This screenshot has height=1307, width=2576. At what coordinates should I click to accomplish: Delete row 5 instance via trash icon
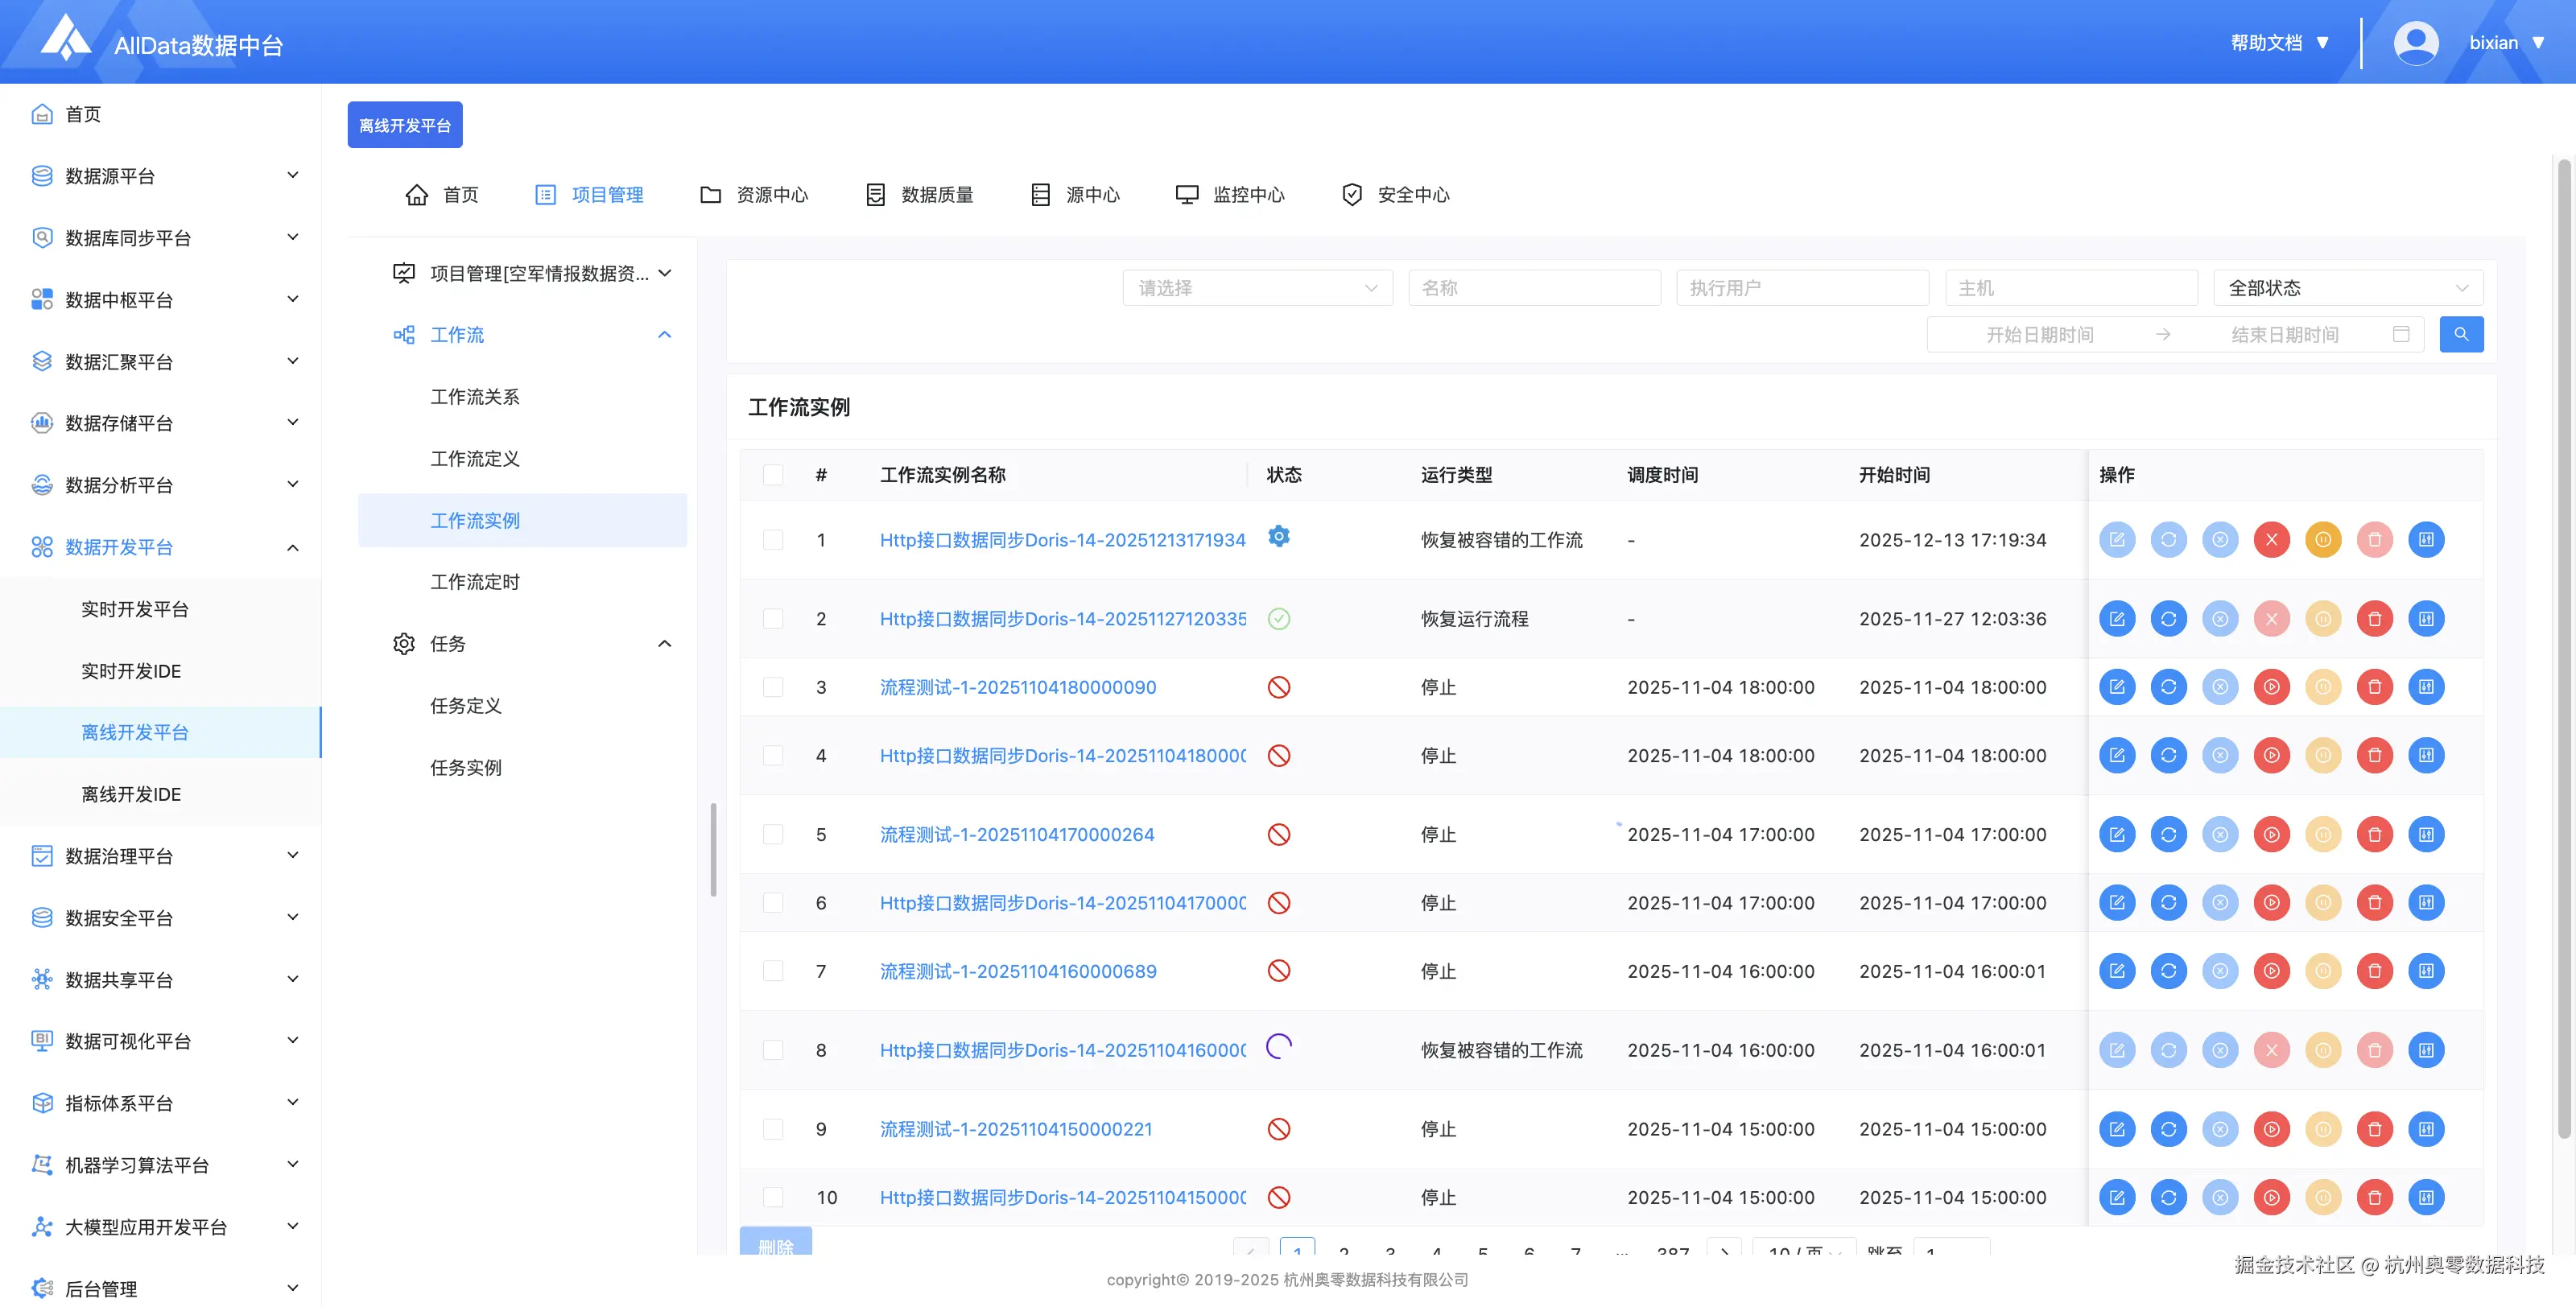coord(2374,834)
